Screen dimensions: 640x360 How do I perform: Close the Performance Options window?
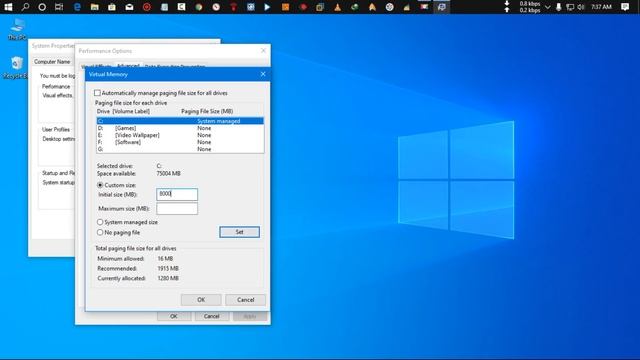pyautogui.click(x=263, y=51)
